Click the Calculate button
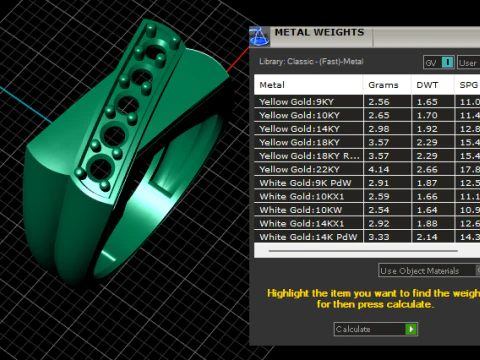The width and height of the screenshot is (480, 360). pyautogui.click(x=376, y=329)
